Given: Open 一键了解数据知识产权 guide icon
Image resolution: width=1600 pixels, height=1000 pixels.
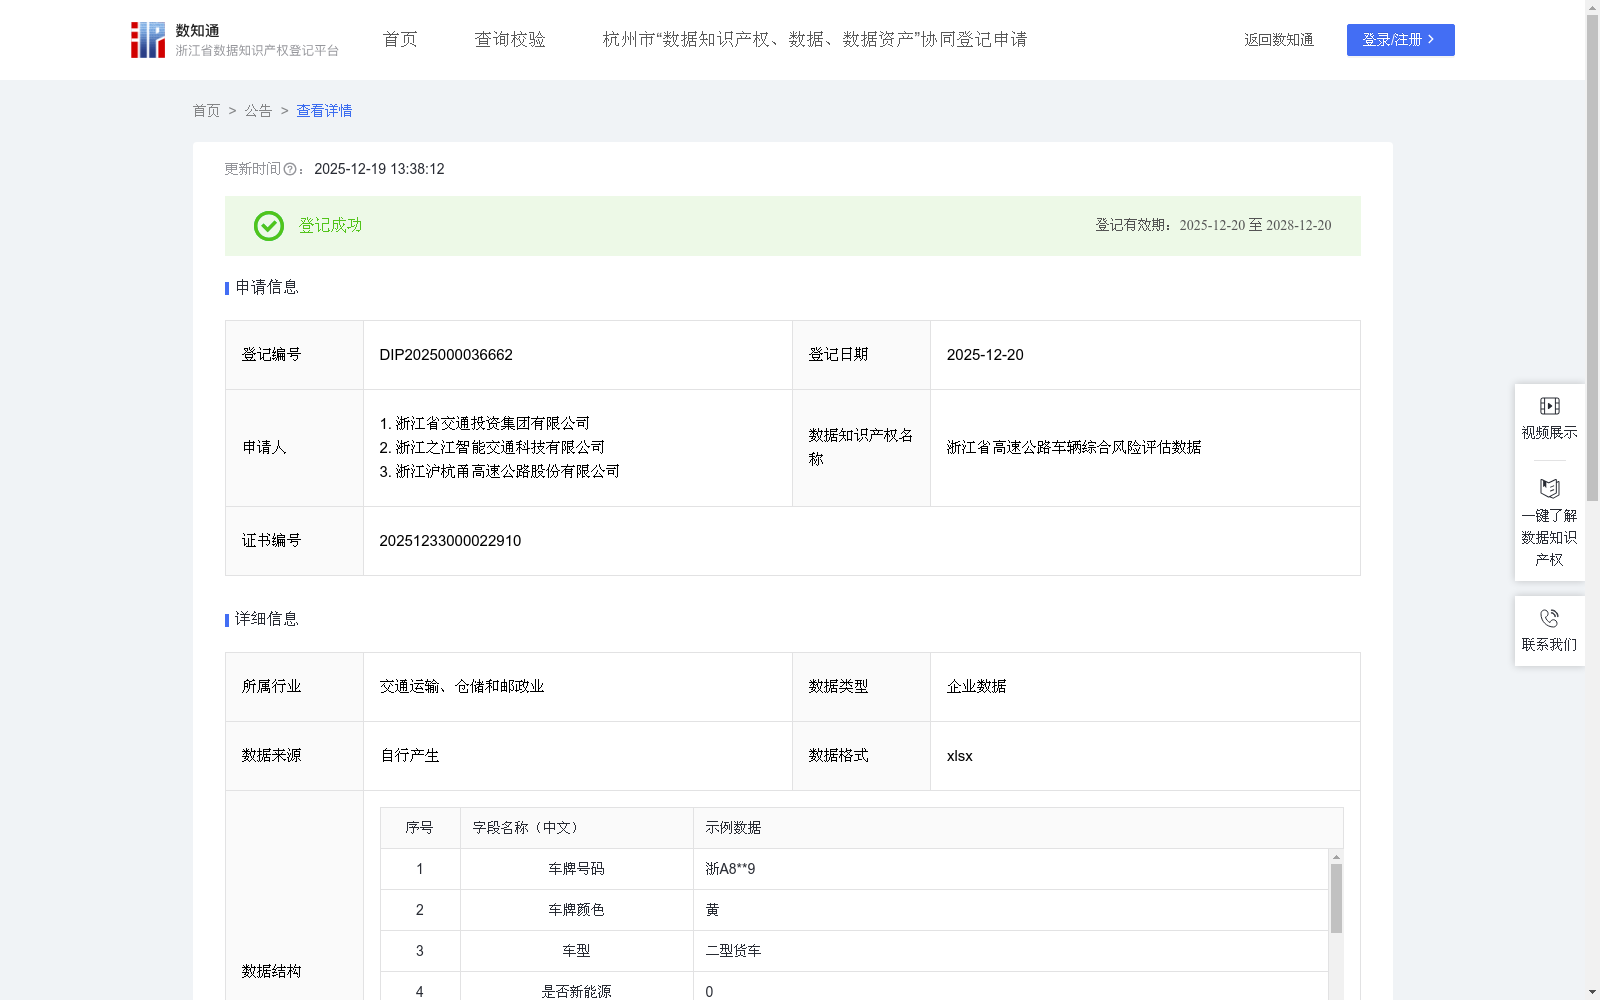Looking at the screenshot, I should pos(1549,488).
